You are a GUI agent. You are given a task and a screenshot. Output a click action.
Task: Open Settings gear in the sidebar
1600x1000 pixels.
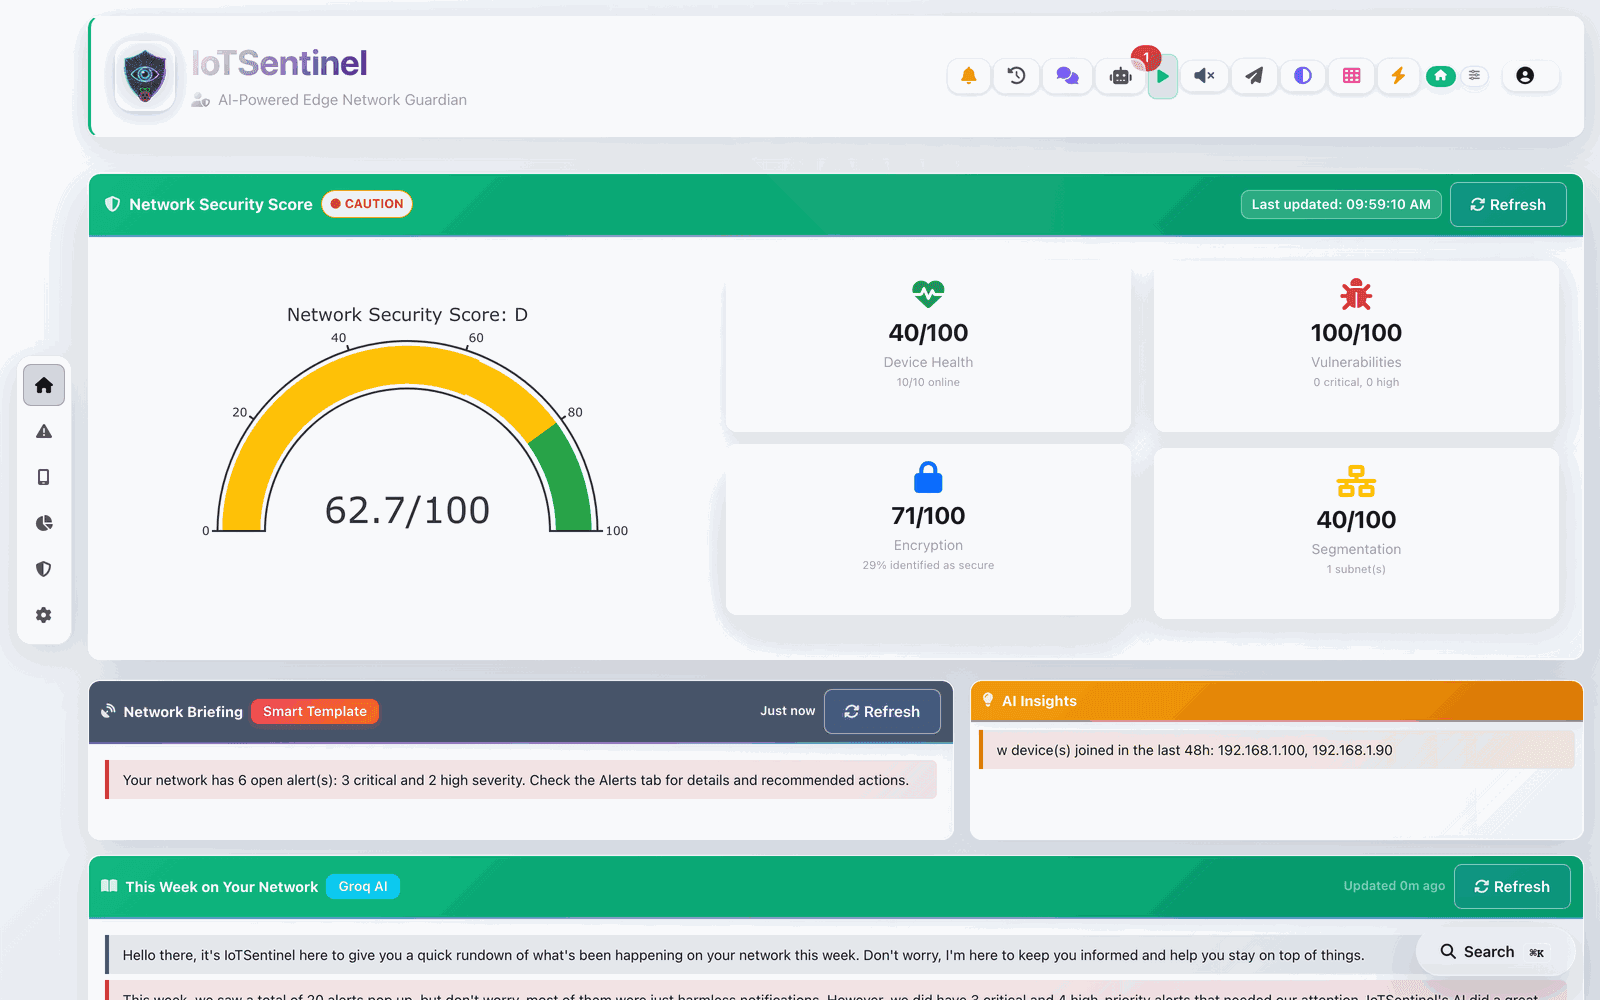coord(44,615)
